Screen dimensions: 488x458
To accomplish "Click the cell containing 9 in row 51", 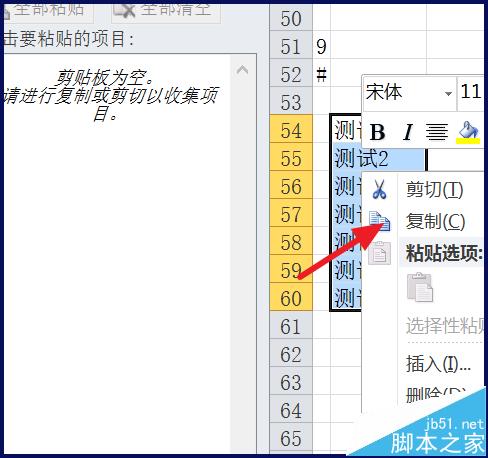I will [x=321, y=46].
